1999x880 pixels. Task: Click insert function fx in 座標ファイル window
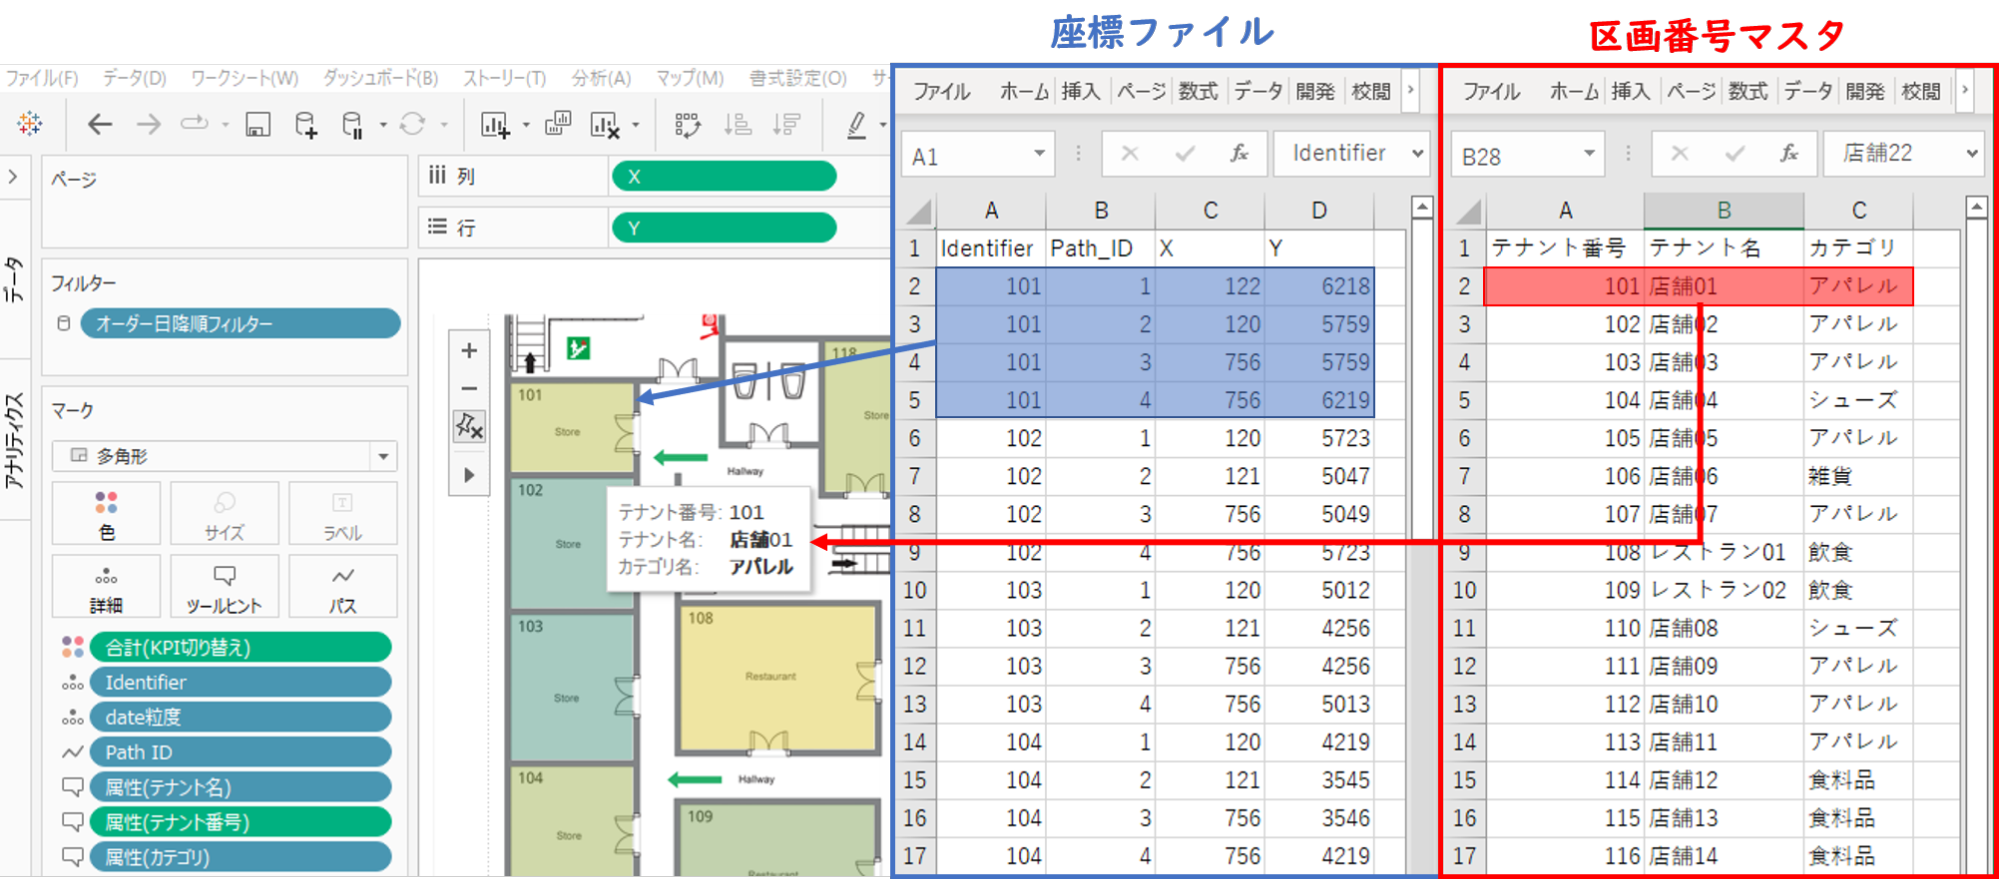tap(1239, 153)
